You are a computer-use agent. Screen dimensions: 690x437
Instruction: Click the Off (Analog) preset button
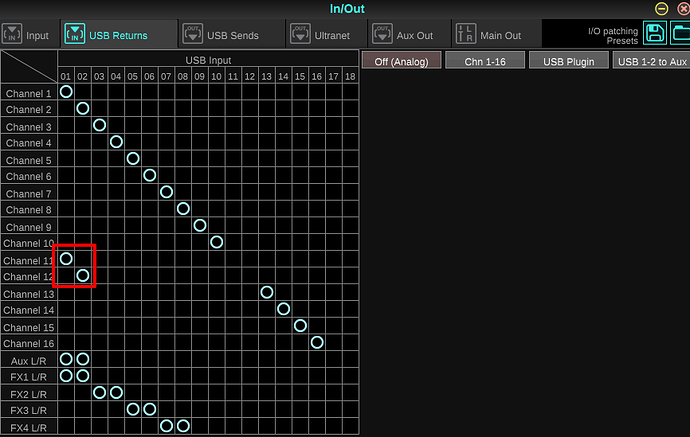[400, 61]
